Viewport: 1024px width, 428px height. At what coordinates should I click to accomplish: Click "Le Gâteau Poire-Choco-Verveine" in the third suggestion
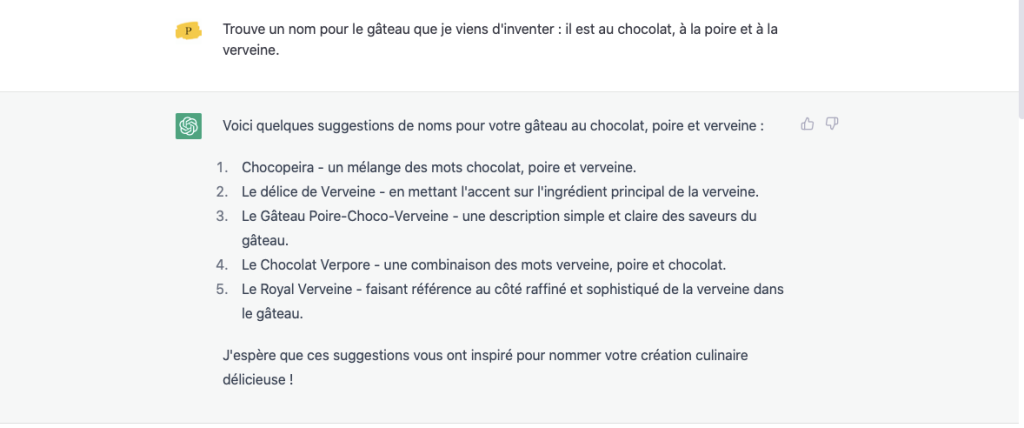click(x=345, y=216)
